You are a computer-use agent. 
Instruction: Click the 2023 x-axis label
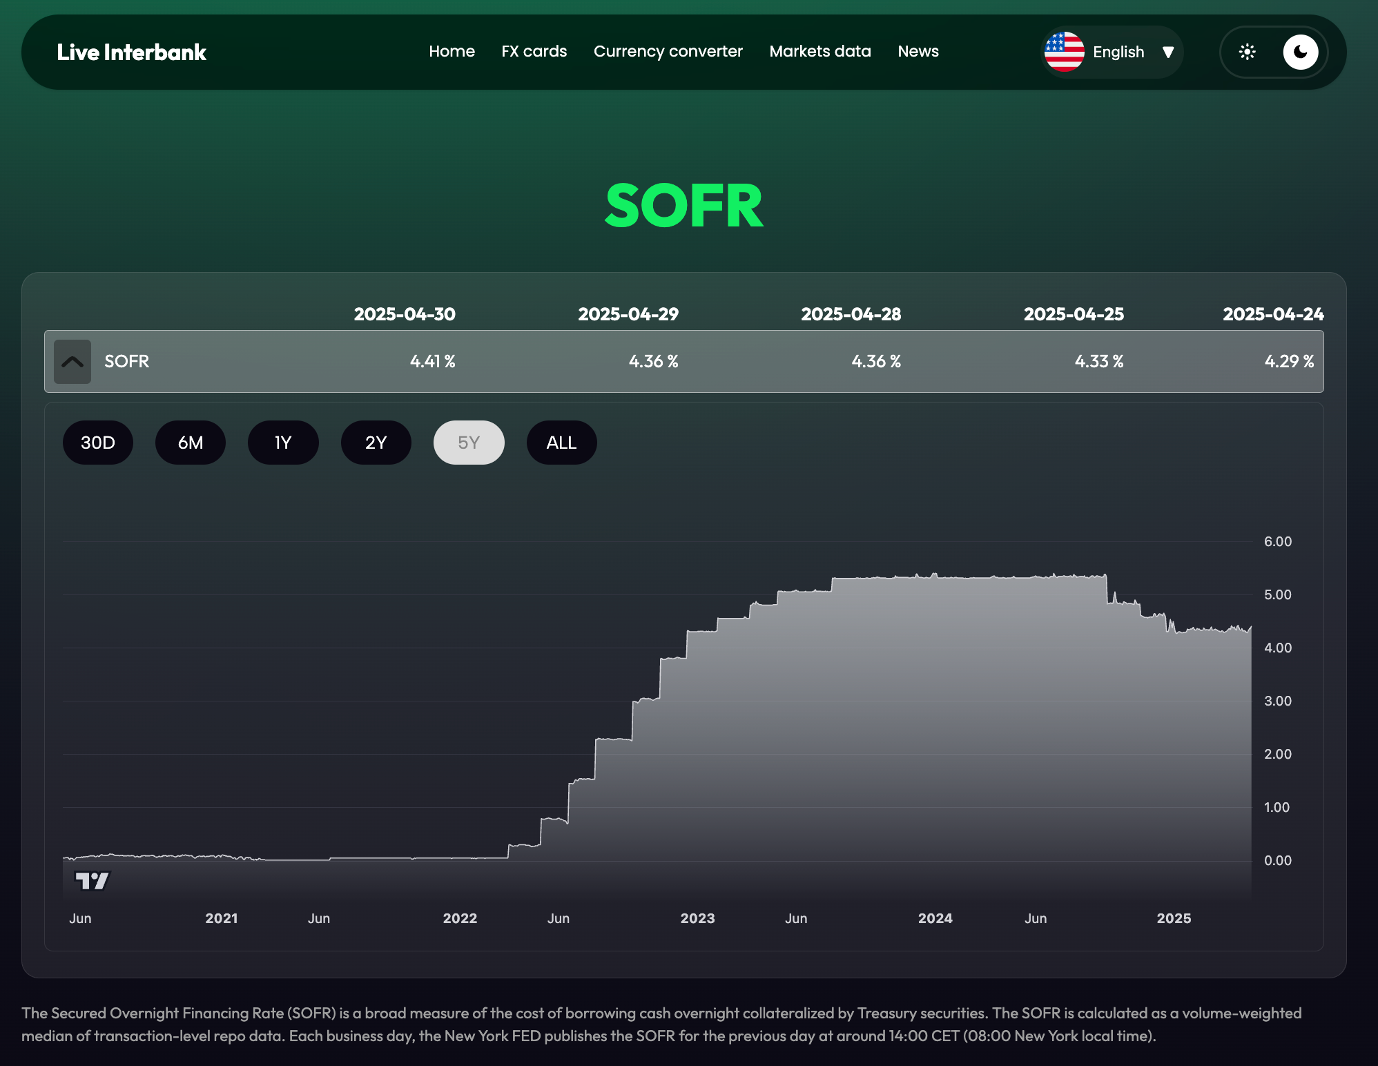698,919
